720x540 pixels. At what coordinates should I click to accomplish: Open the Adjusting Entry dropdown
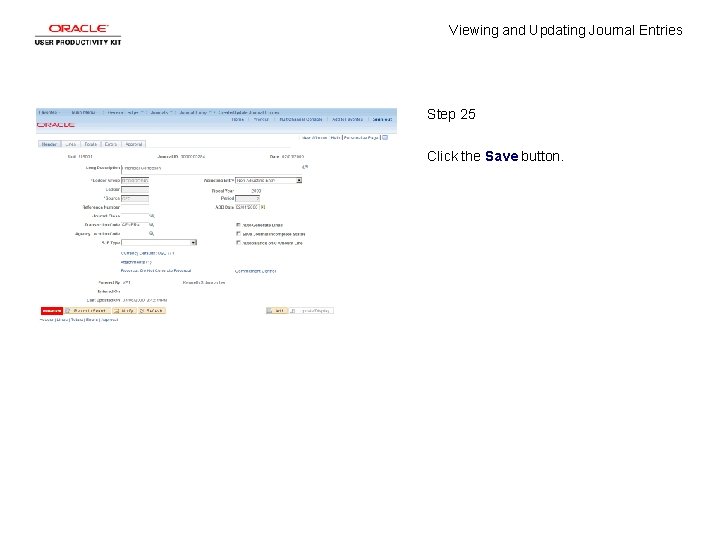tap(269, 180)
